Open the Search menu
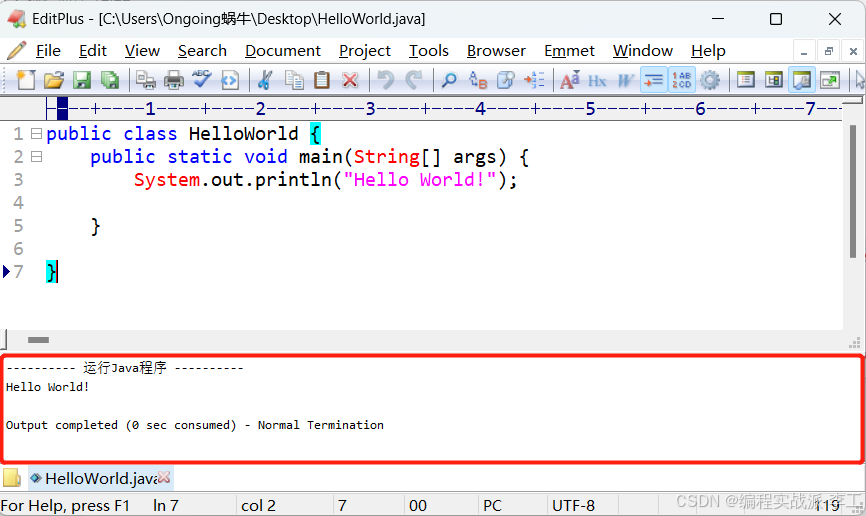This screenshot has height=516, width=866. [202, 51]
